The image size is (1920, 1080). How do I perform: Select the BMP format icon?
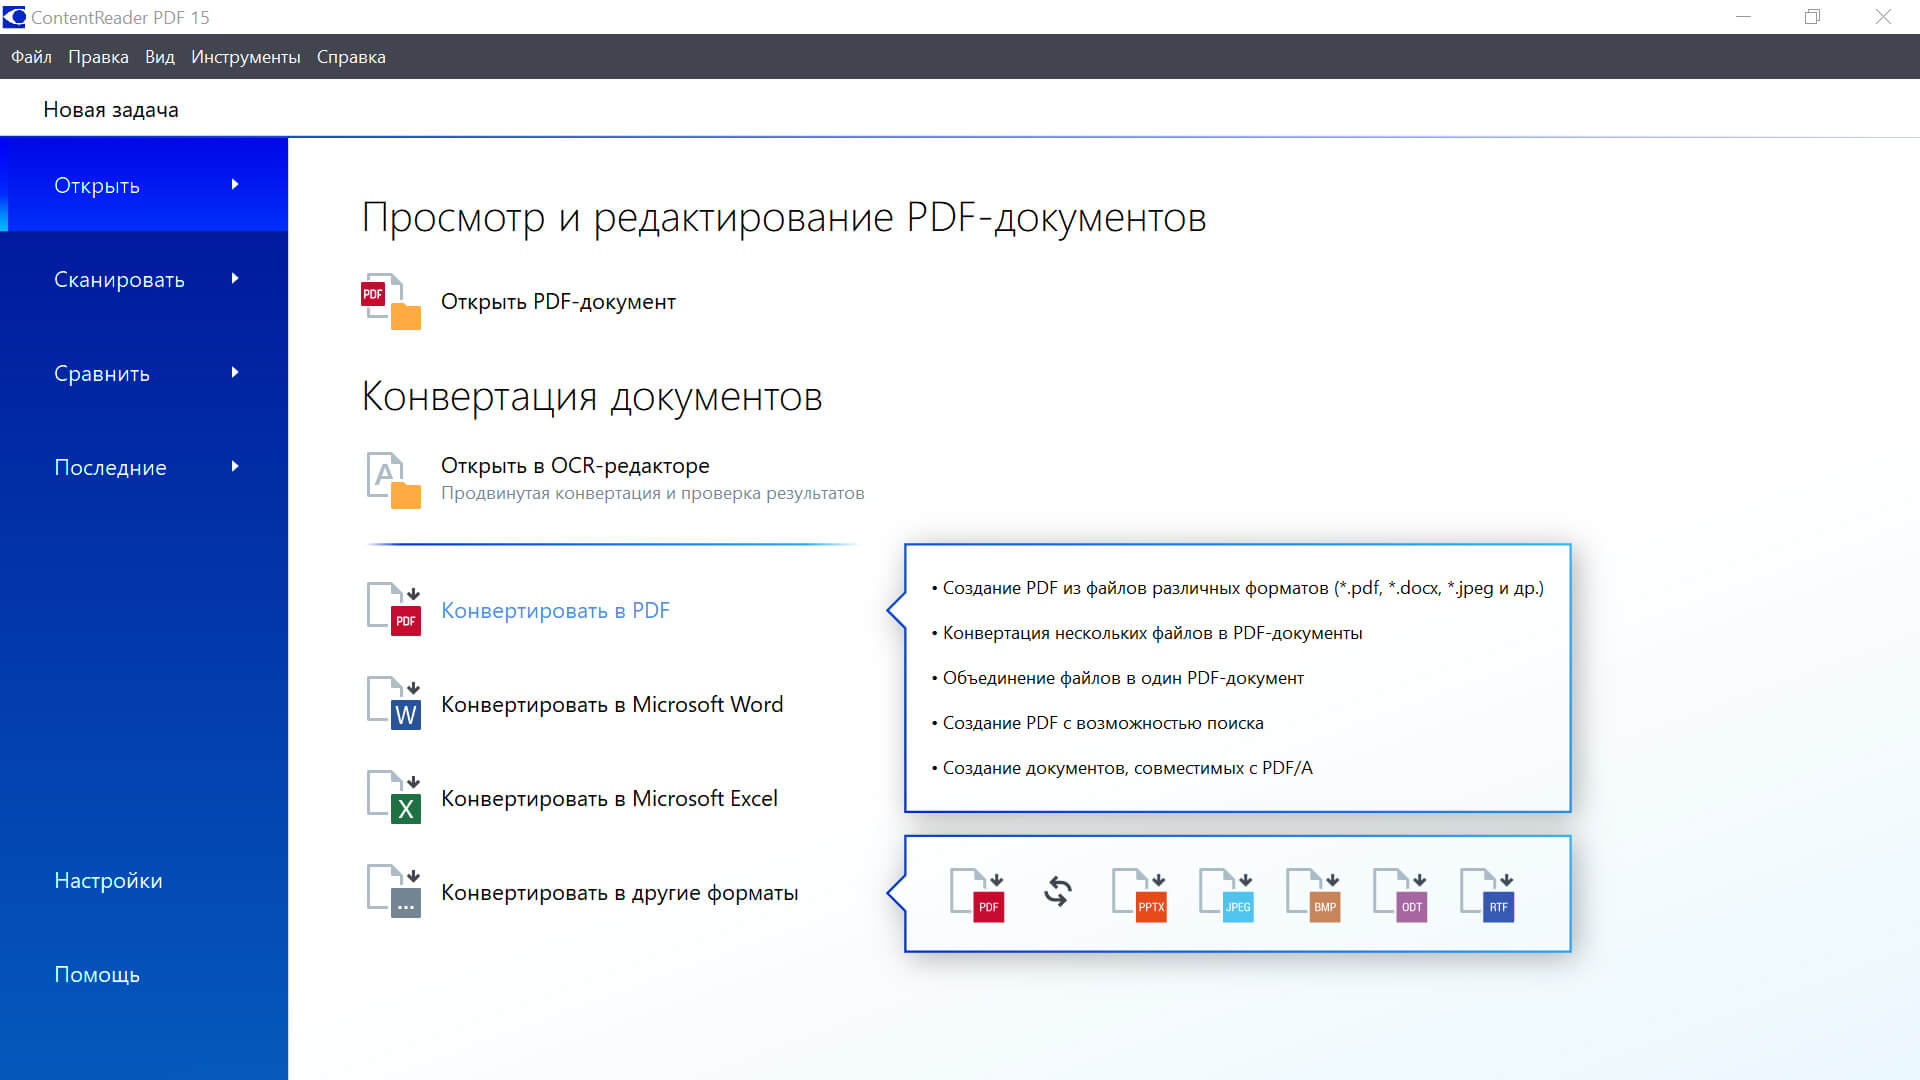pyautogui.click(x=1314, y=893)
